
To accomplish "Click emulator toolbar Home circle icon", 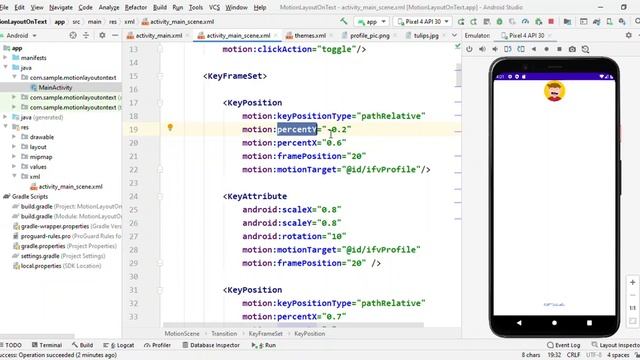I will pos(547,49).
